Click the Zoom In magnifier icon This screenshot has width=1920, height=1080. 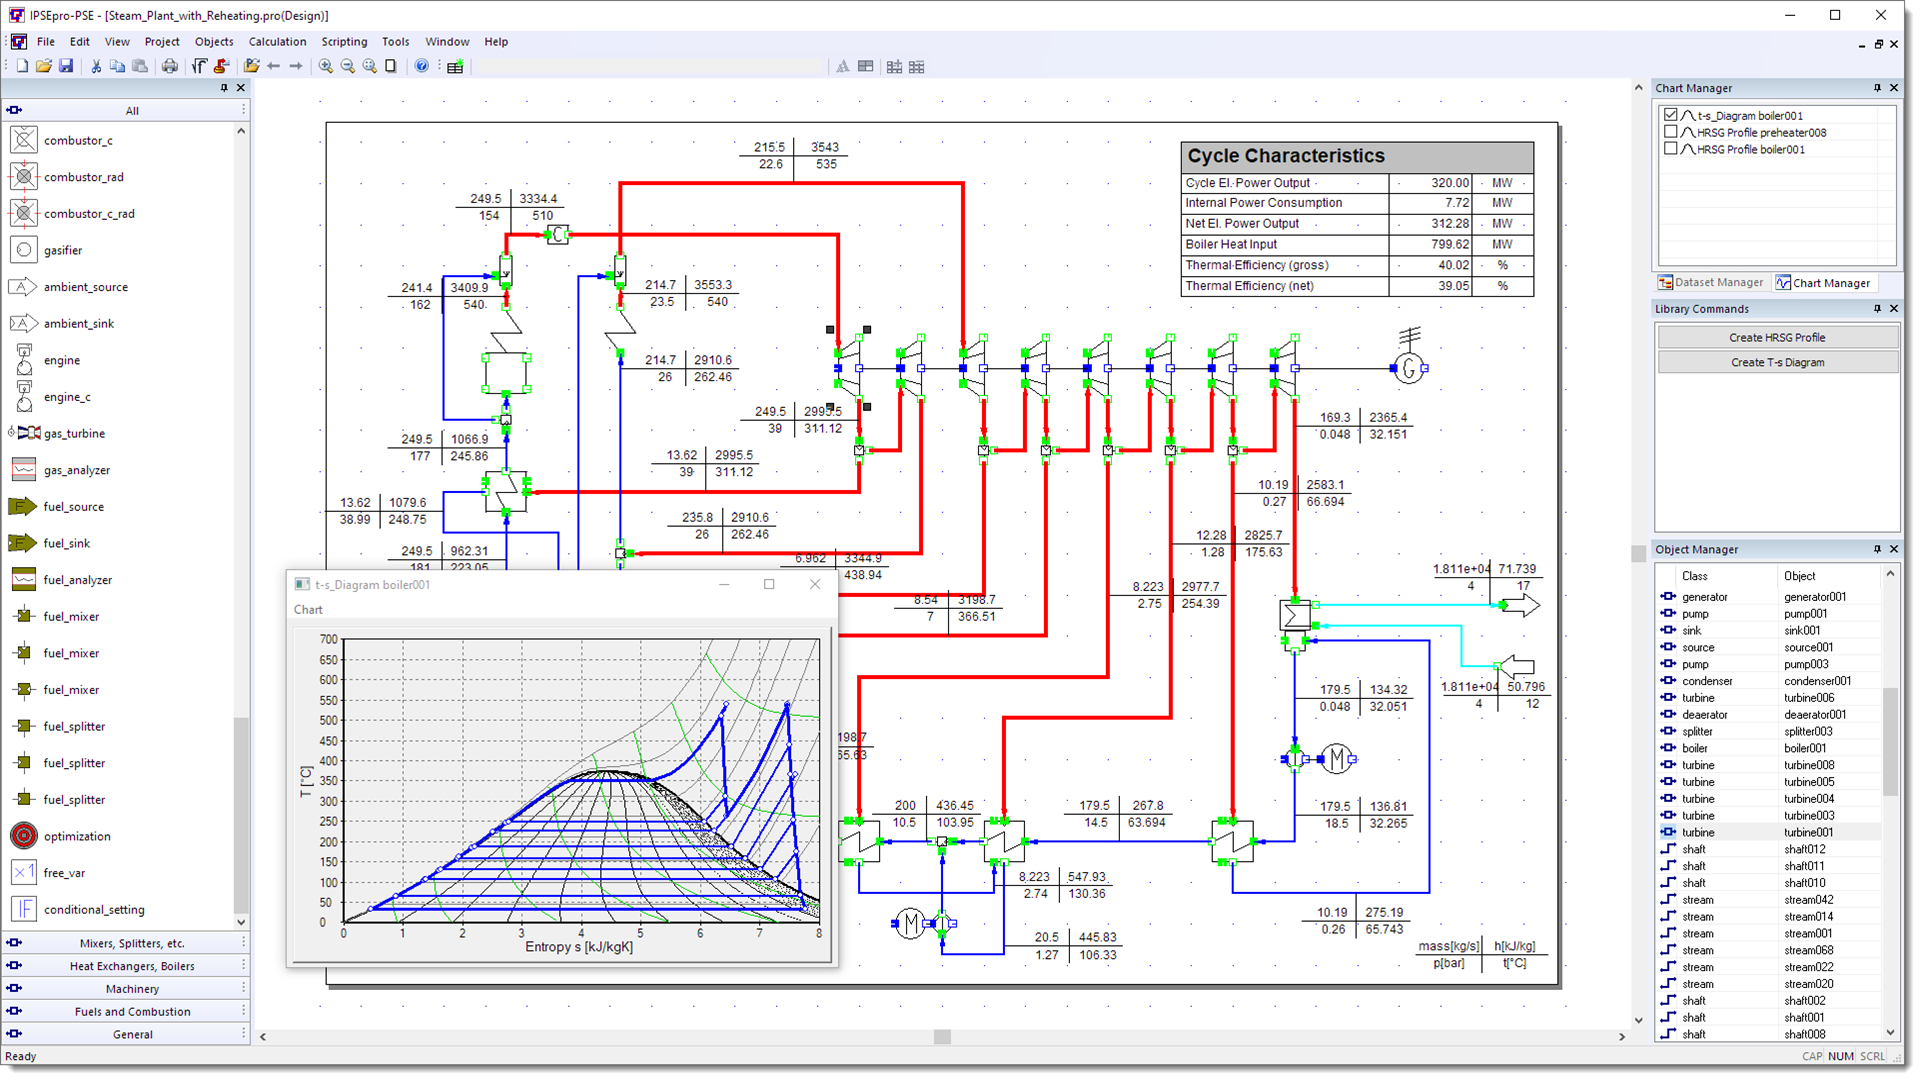[326, 66]
